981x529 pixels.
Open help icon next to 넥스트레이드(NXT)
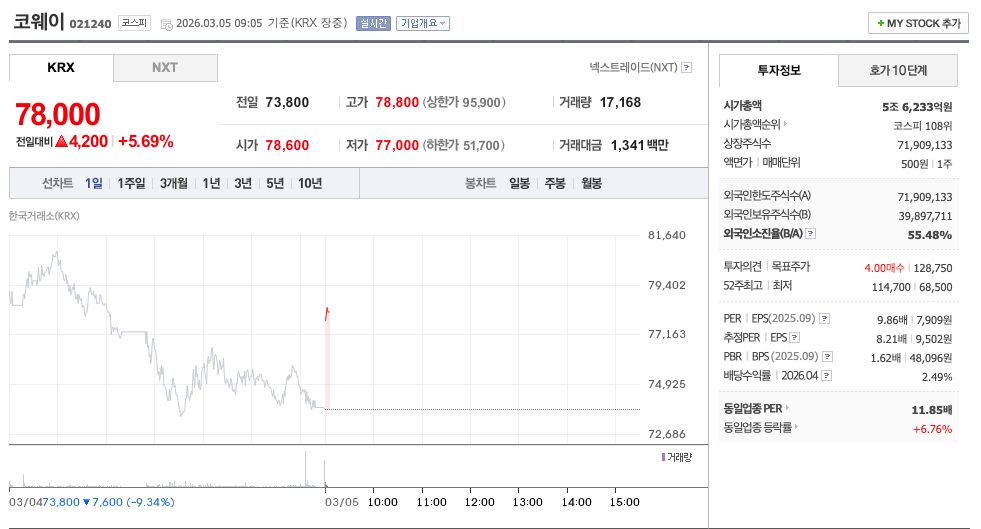(686, 68)
